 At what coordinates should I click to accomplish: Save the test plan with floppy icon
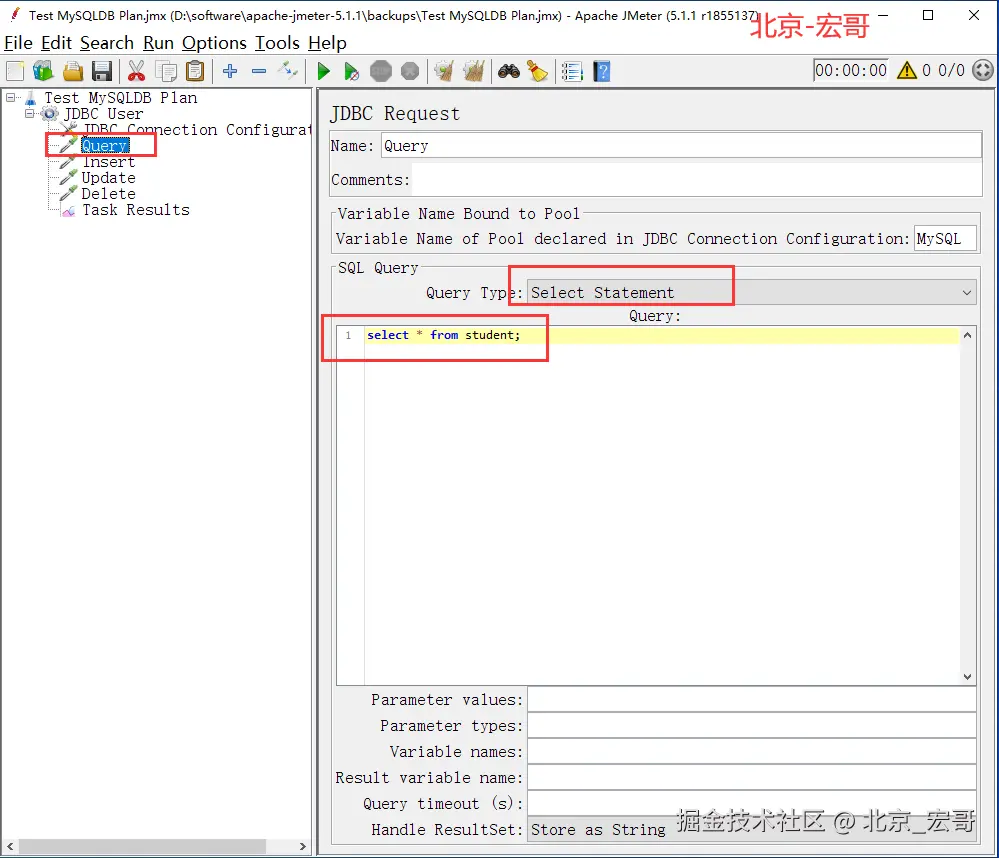pos(102,71)
